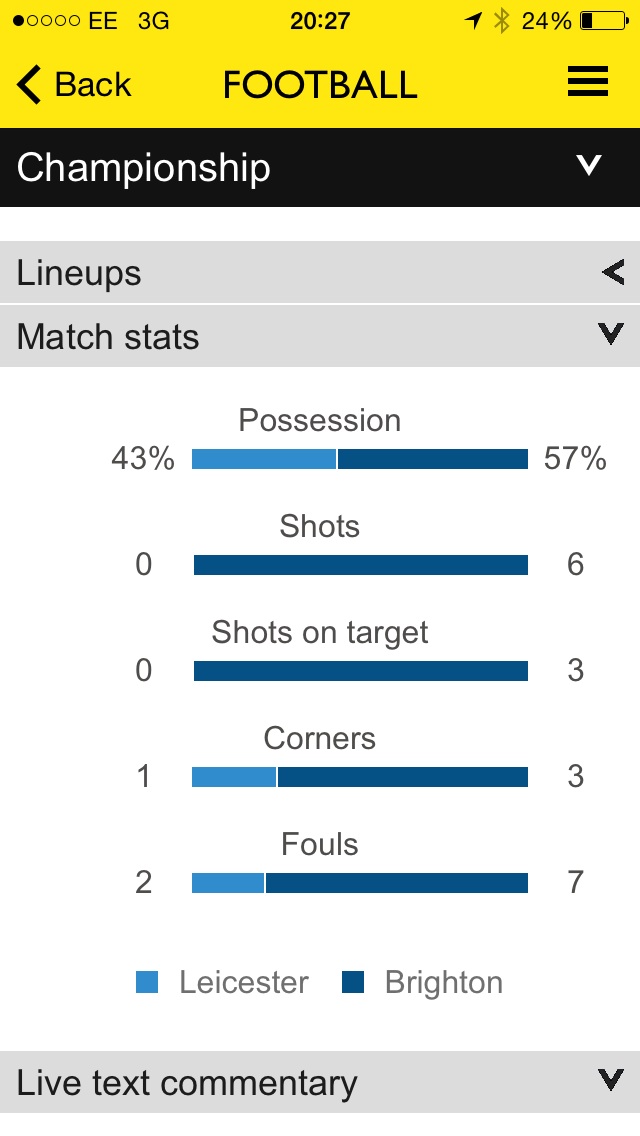Click the Leicester light blue legend square
The width and height of the screenshot is (640, 1136).
[x=146, y=982]
